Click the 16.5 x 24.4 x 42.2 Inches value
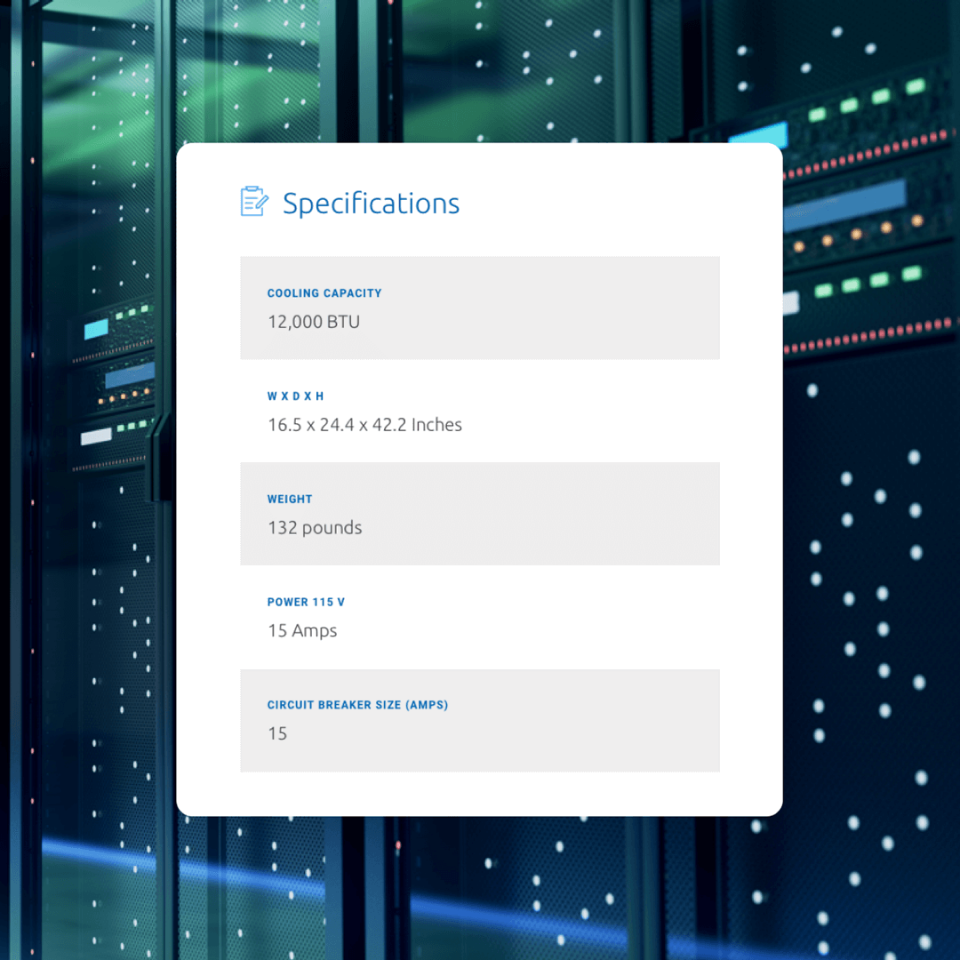The width and height of the screenshot is (960, 960). click(x=365, y=424)
